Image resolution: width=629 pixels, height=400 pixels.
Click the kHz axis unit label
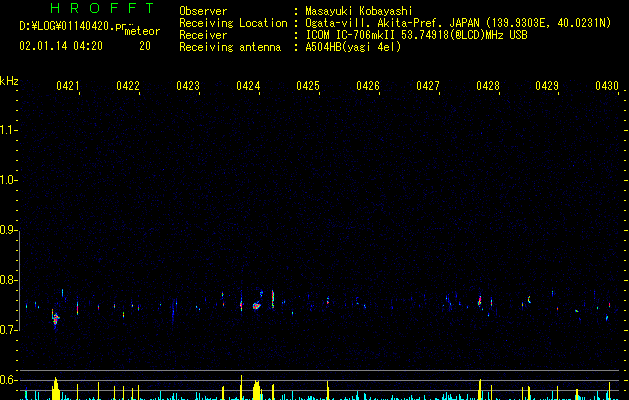point(9,81)
